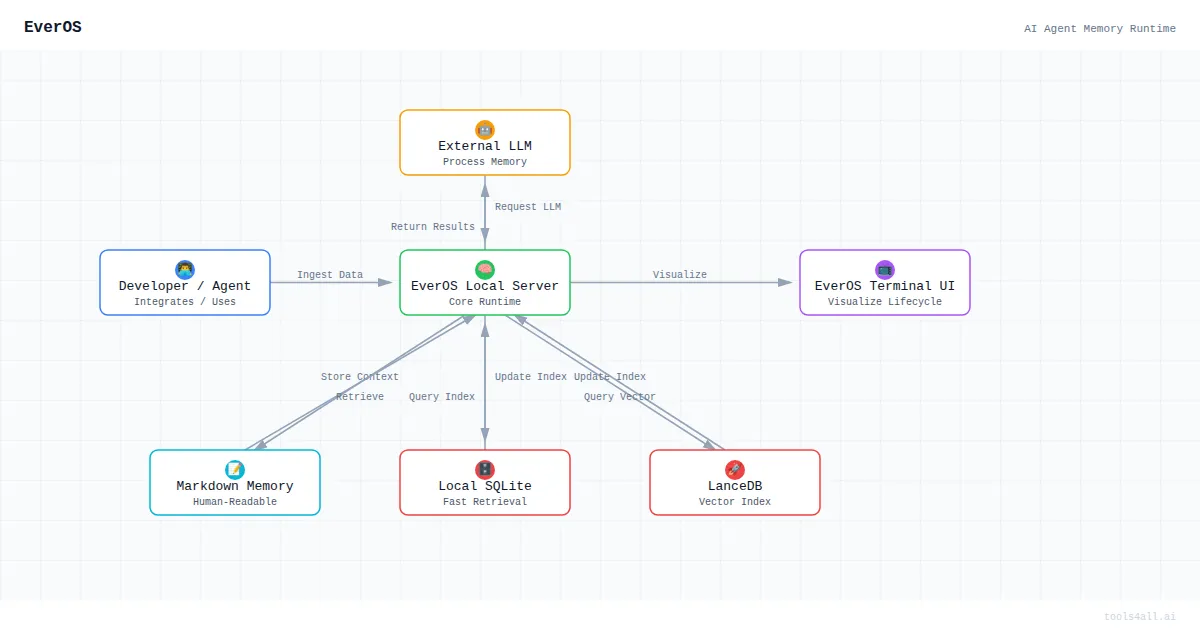This screenshot has width=1200, height=630.
Task: Select the "LanceDB" node title
Action: click(735, 486)
